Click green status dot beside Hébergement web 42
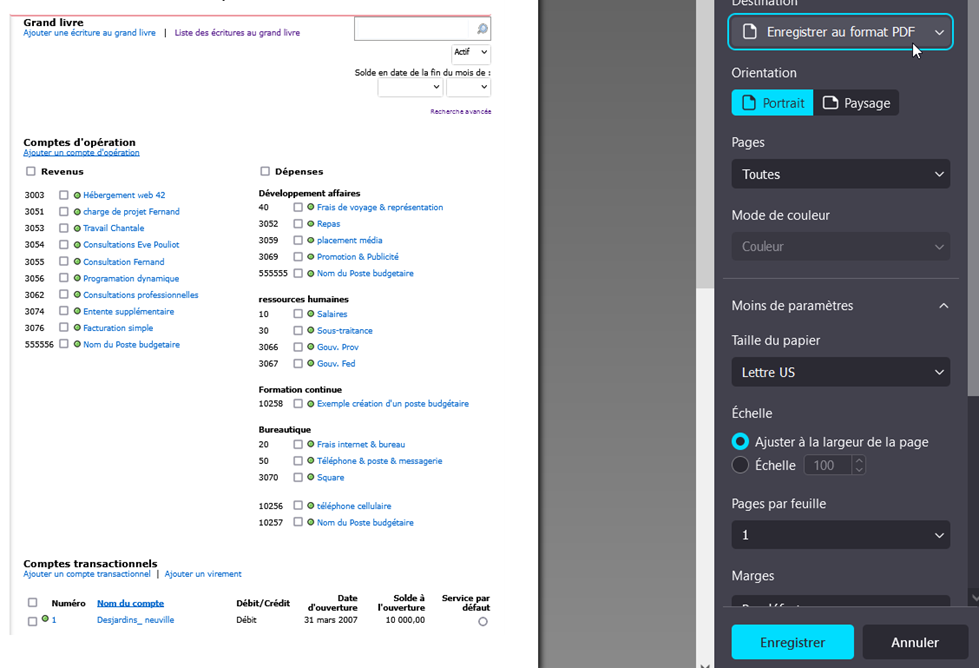The height and width of the screenshot is (668, 979). click(x=77, y=196)
